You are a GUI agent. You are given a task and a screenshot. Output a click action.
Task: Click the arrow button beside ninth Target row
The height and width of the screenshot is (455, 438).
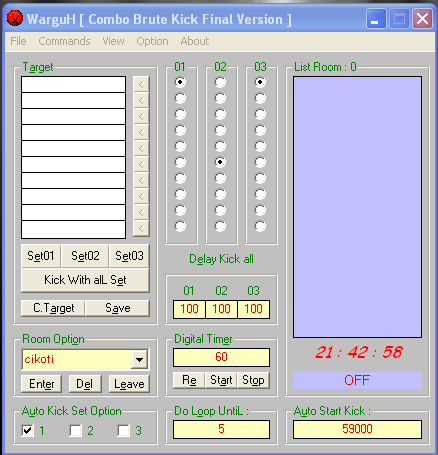click(141, 212)
